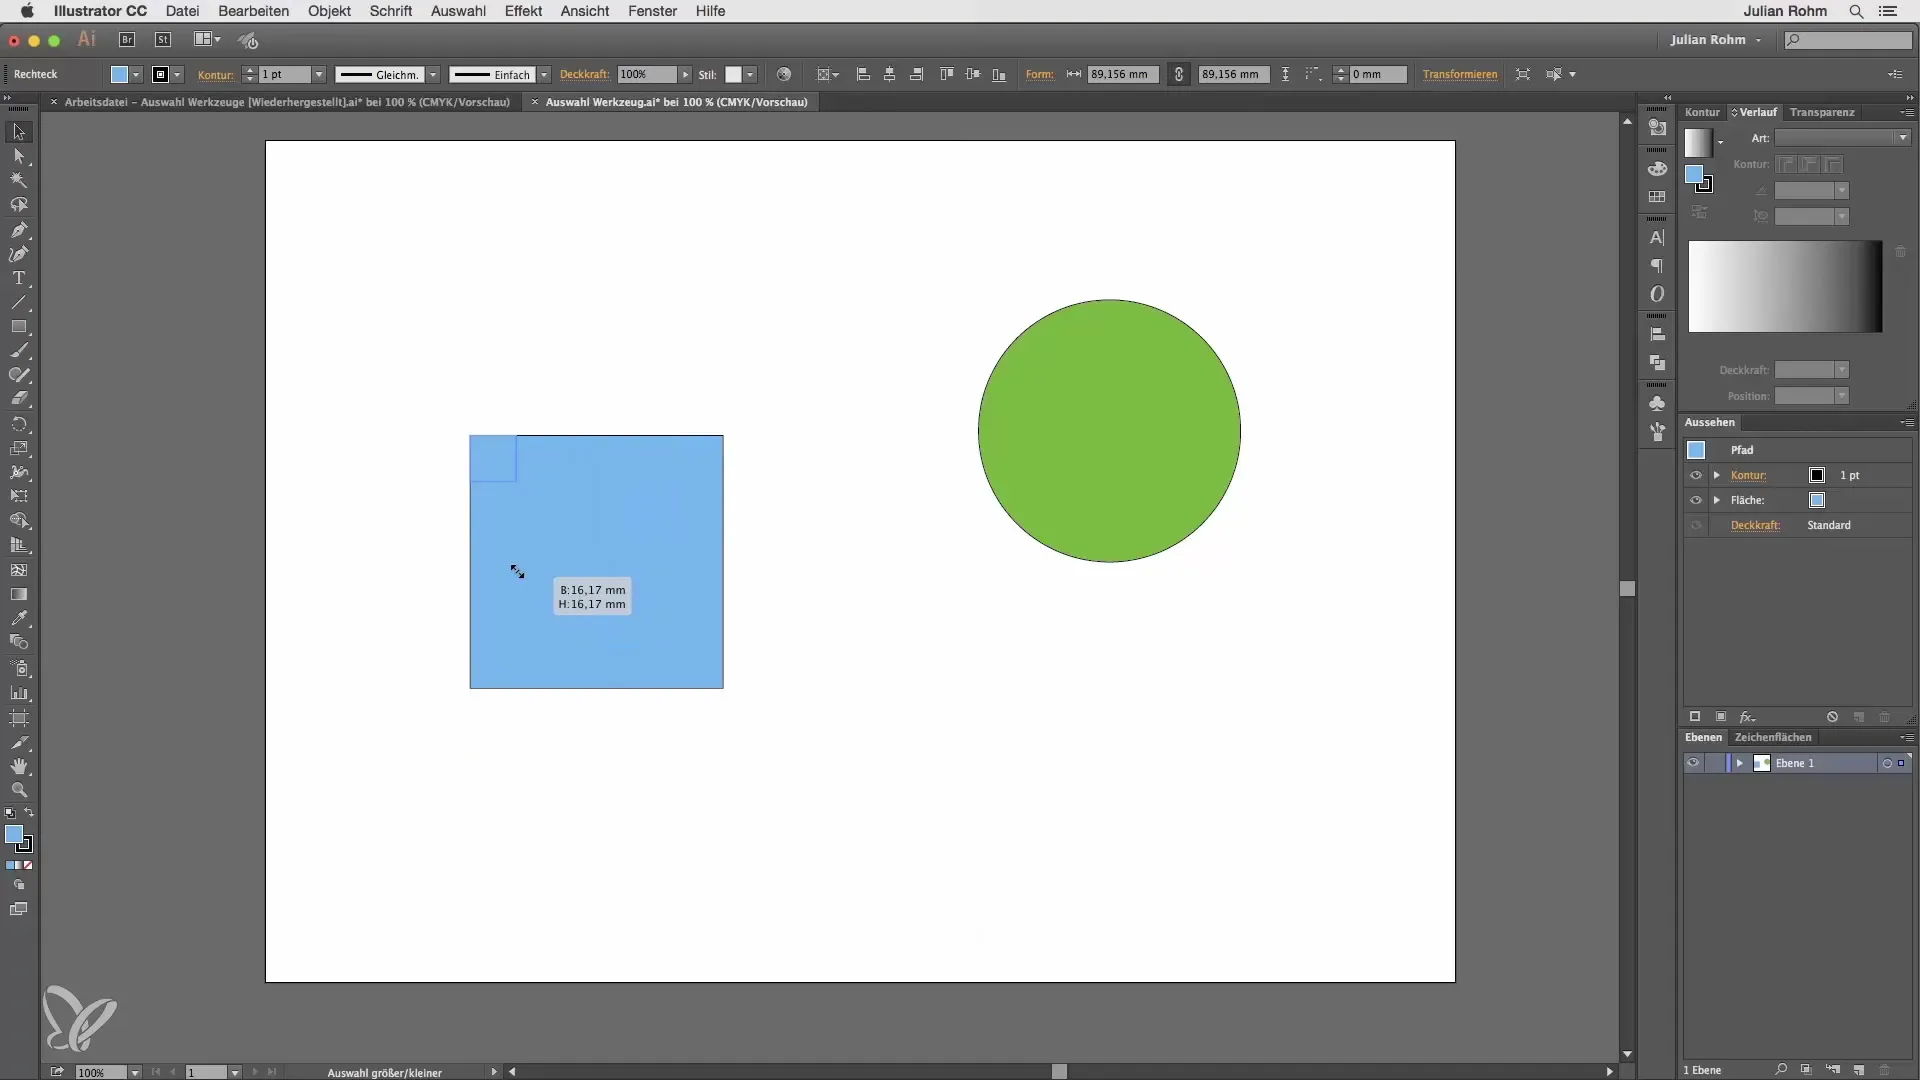The width and height of the screenshot is (1920, 1080).
Task: Select the Magic Wand tool
Action: coord(19,181)
